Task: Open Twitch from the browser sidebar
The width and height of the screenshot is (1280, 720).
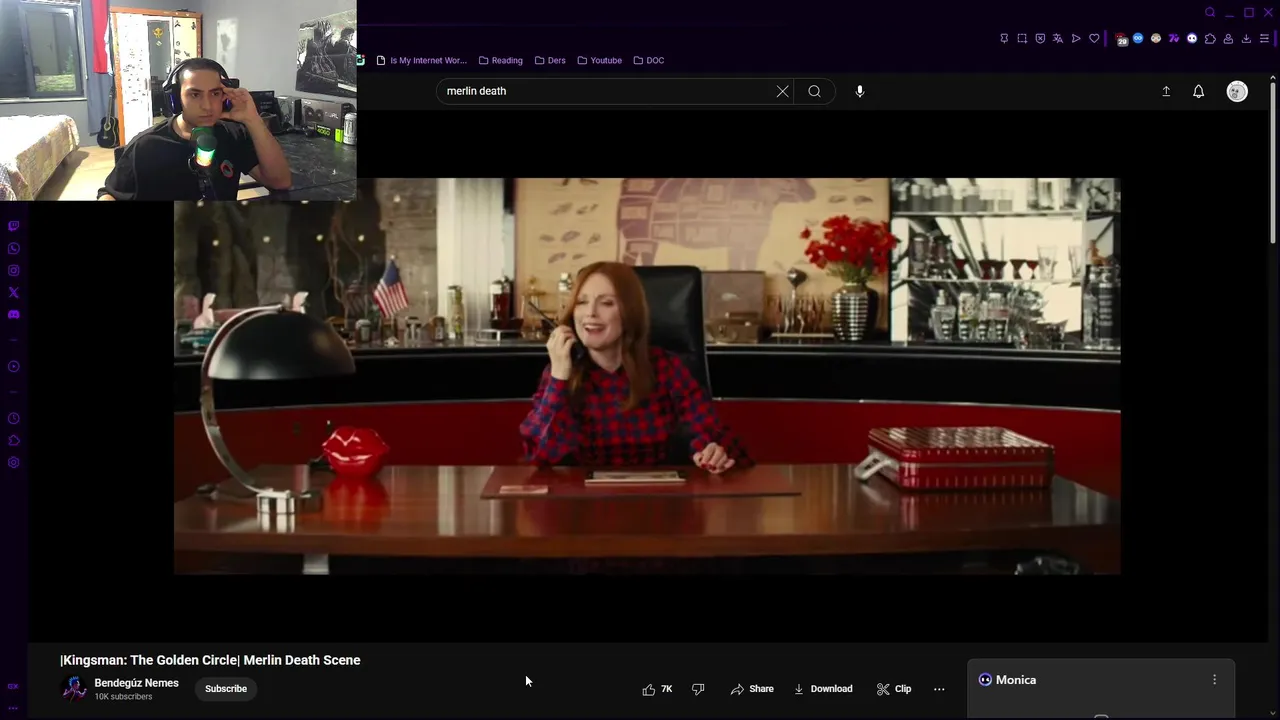Action: [x=13, y=226]
